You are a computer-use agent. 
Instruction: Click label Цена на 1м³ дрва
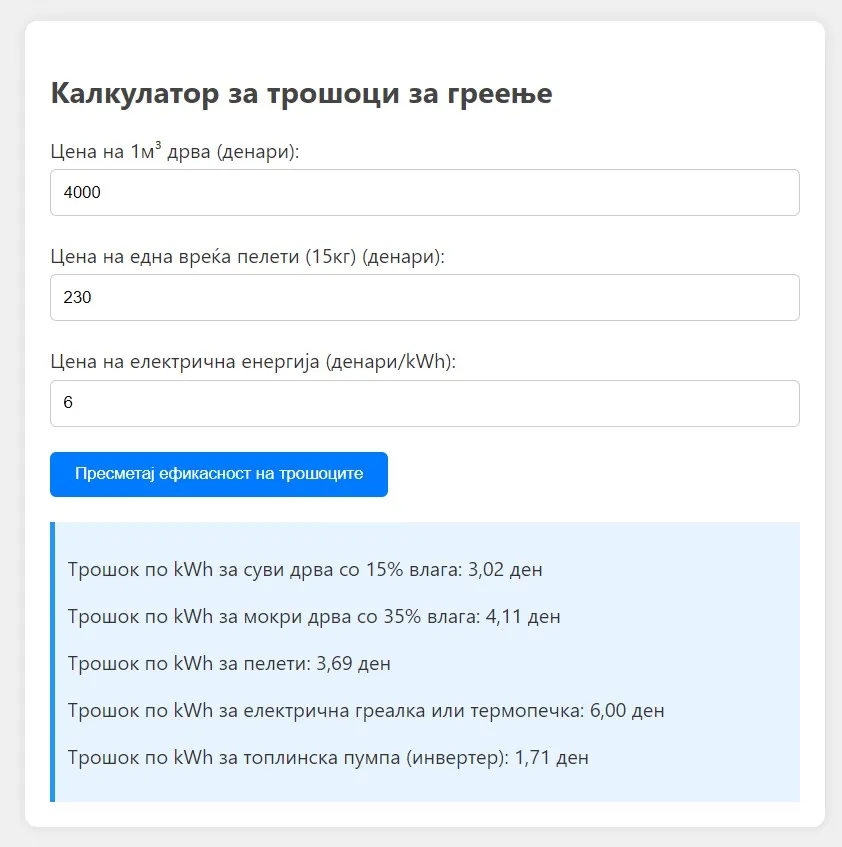(174, 151)
